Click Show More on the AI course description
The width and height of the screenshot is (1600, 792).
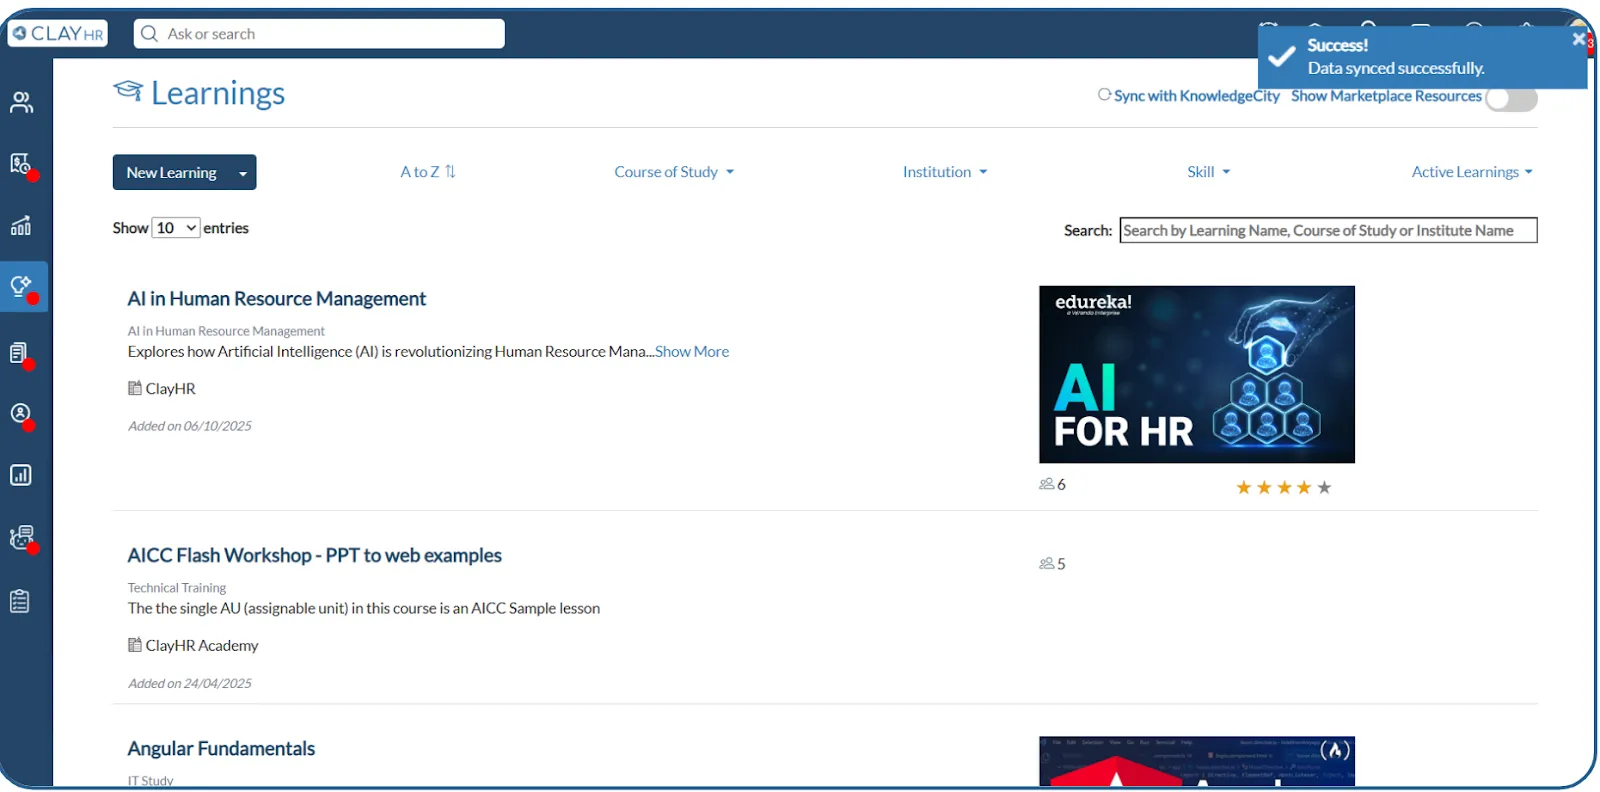(x=692, y=351)
